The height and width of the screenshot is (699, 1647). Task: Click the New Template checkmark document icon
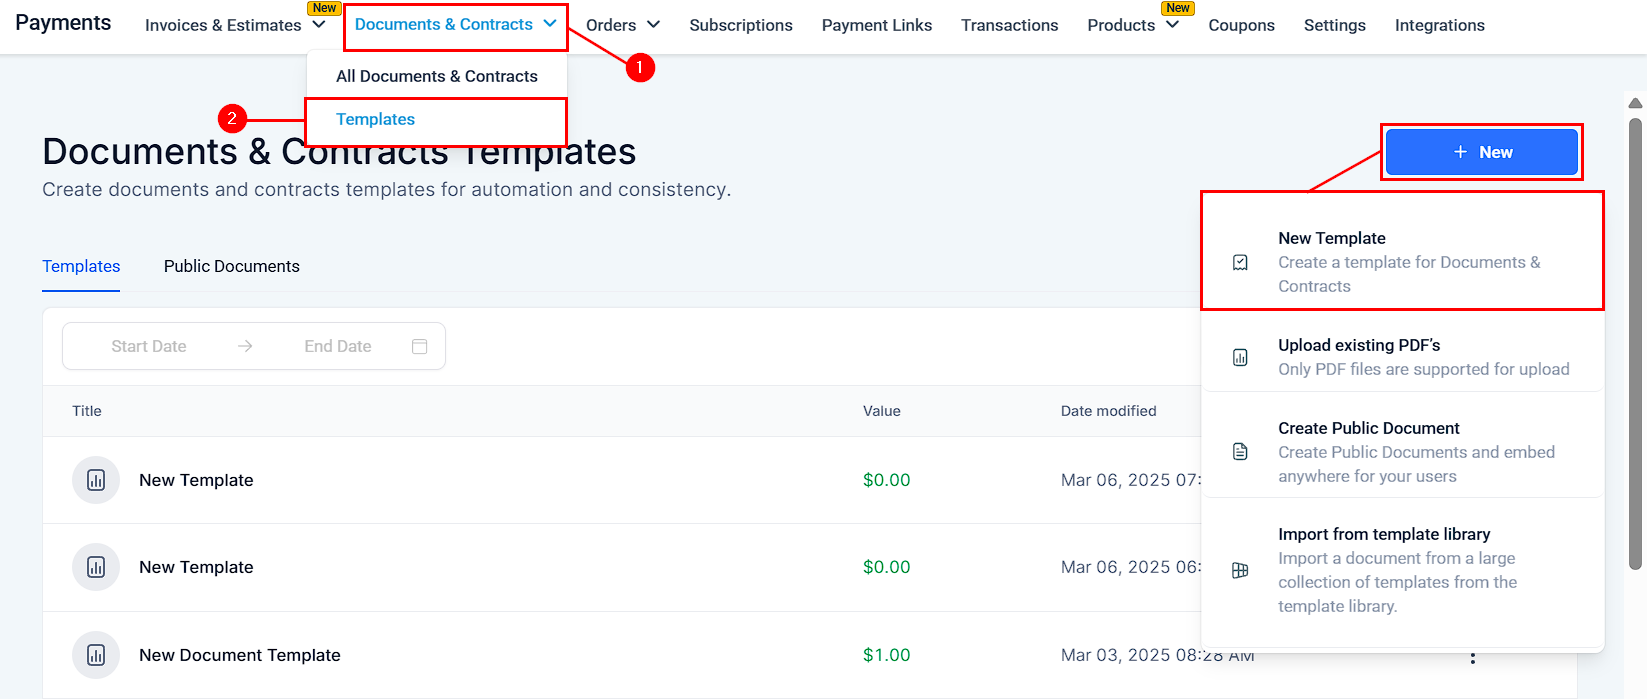(x=1240, y=262)
